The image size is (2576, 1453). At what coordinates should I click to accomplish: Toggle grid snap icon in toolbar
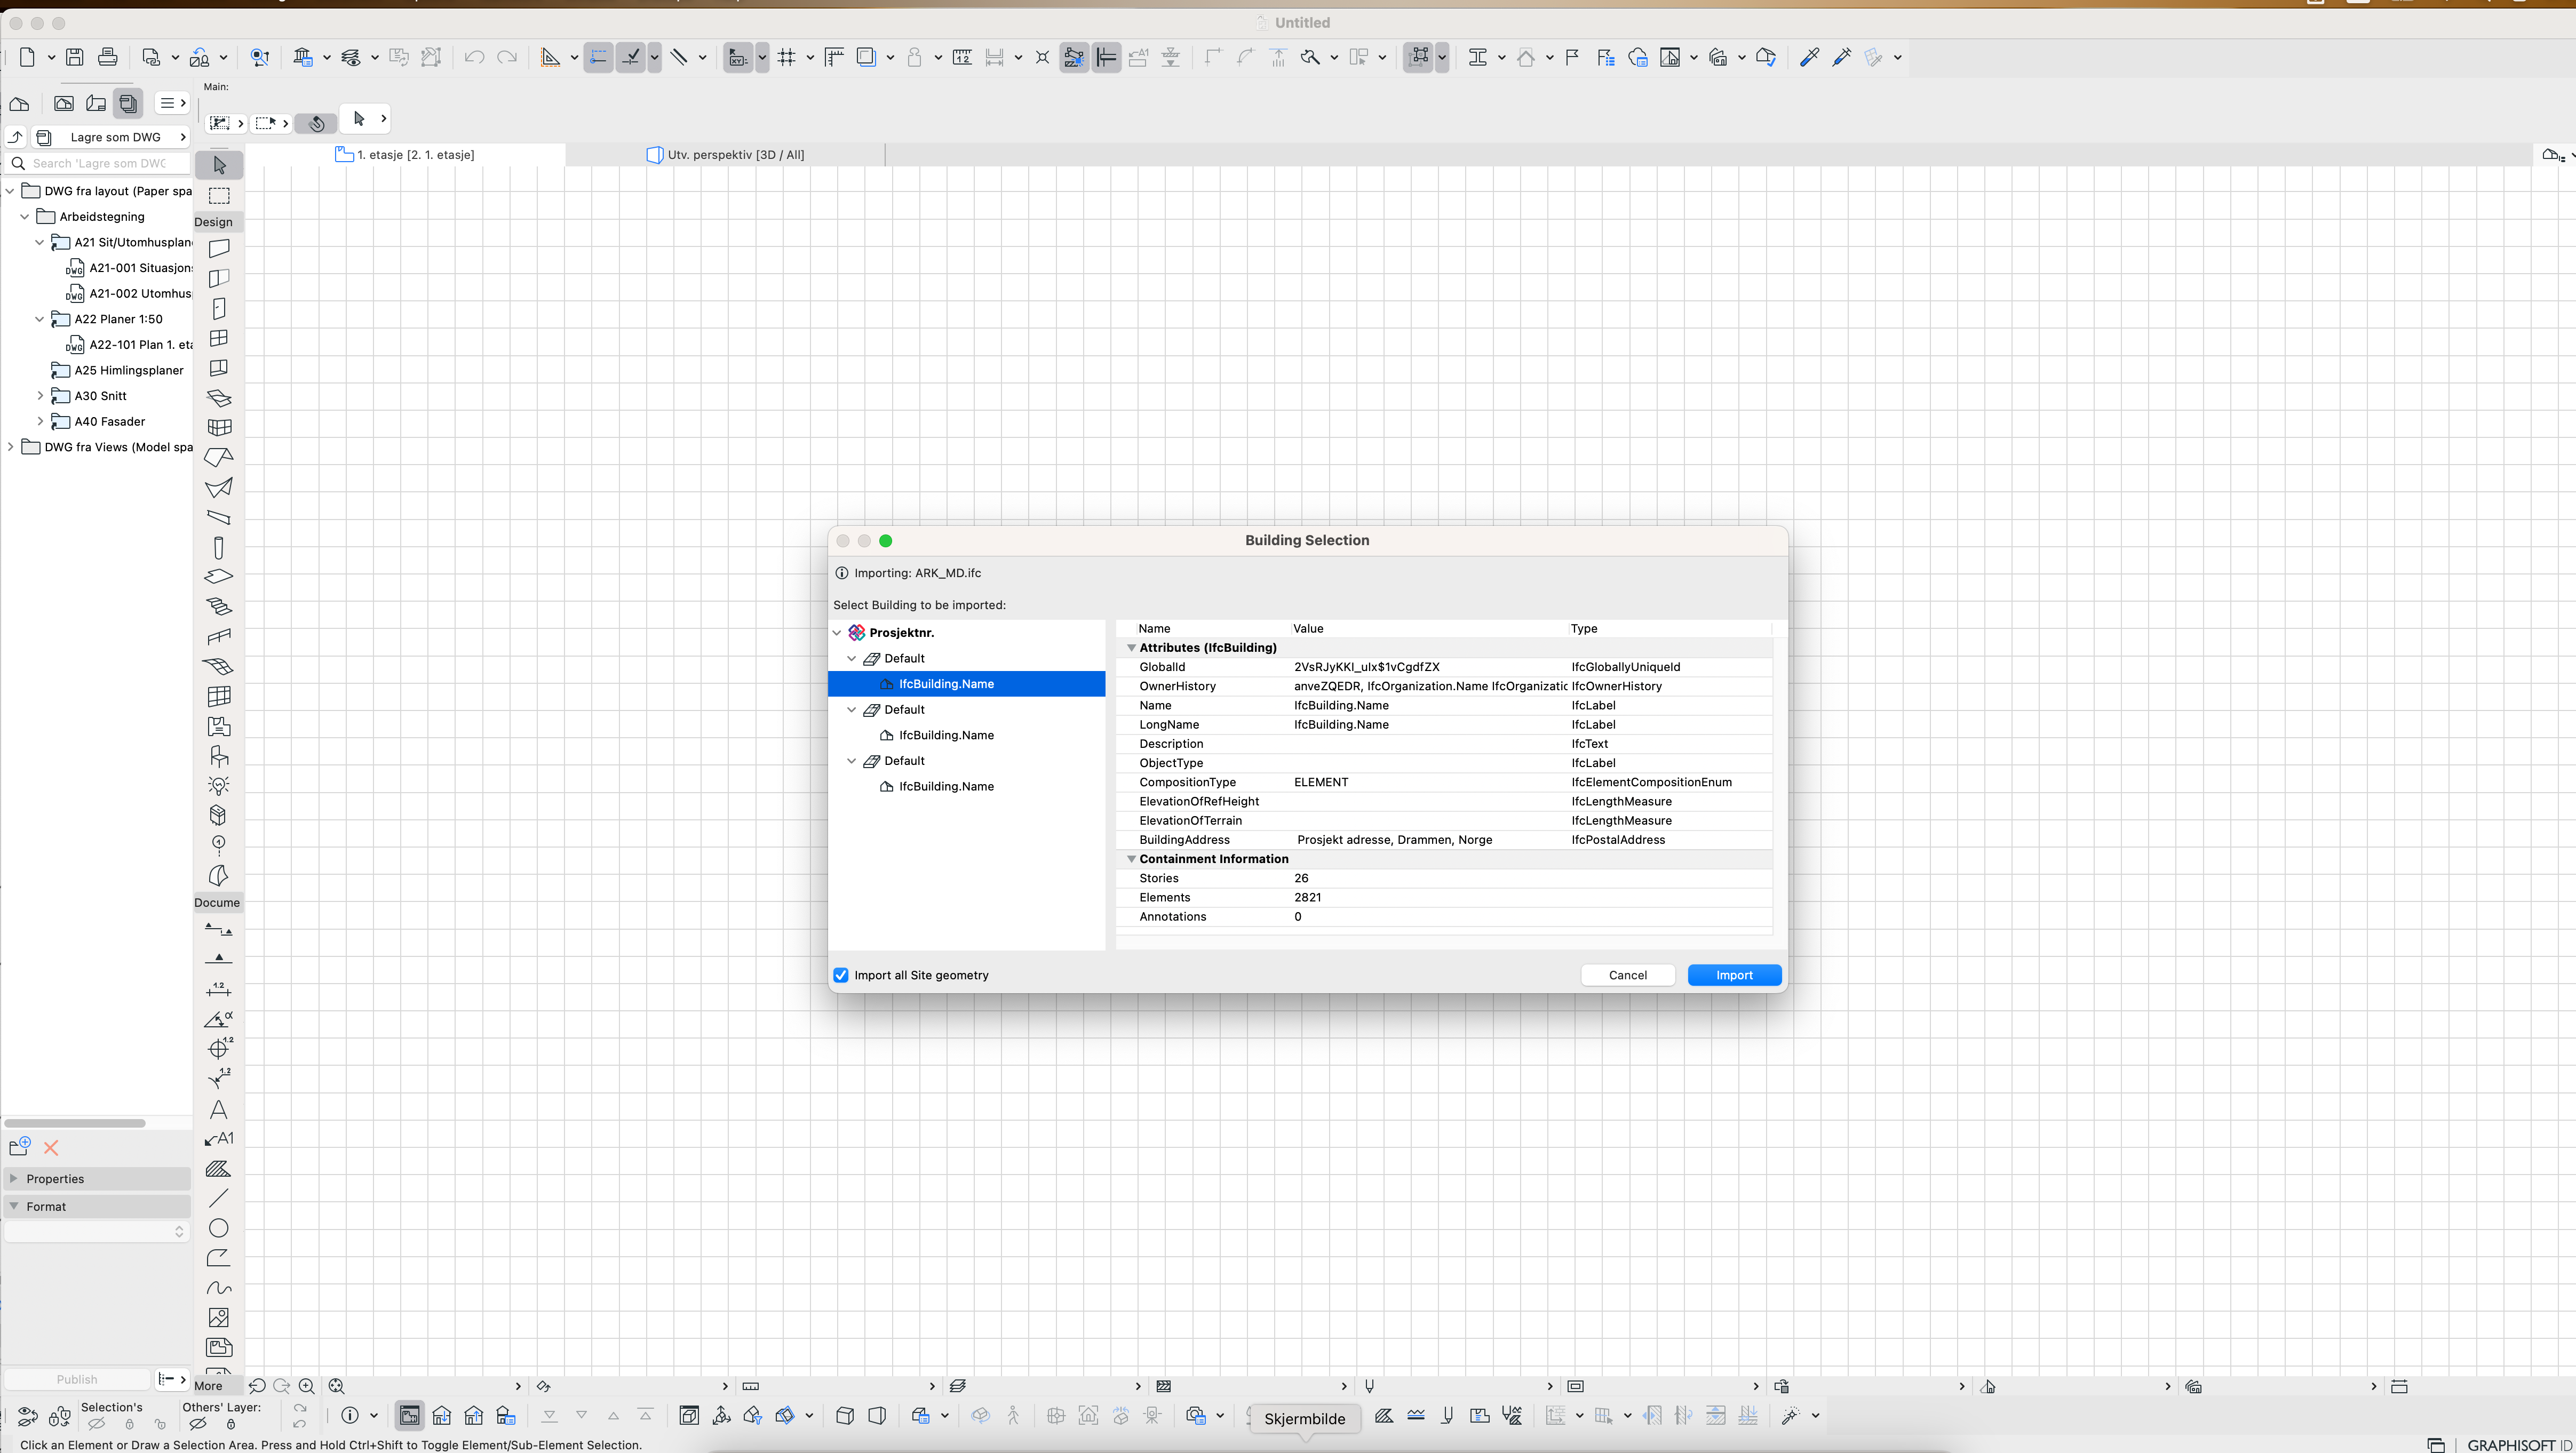[x=787, y=57]
